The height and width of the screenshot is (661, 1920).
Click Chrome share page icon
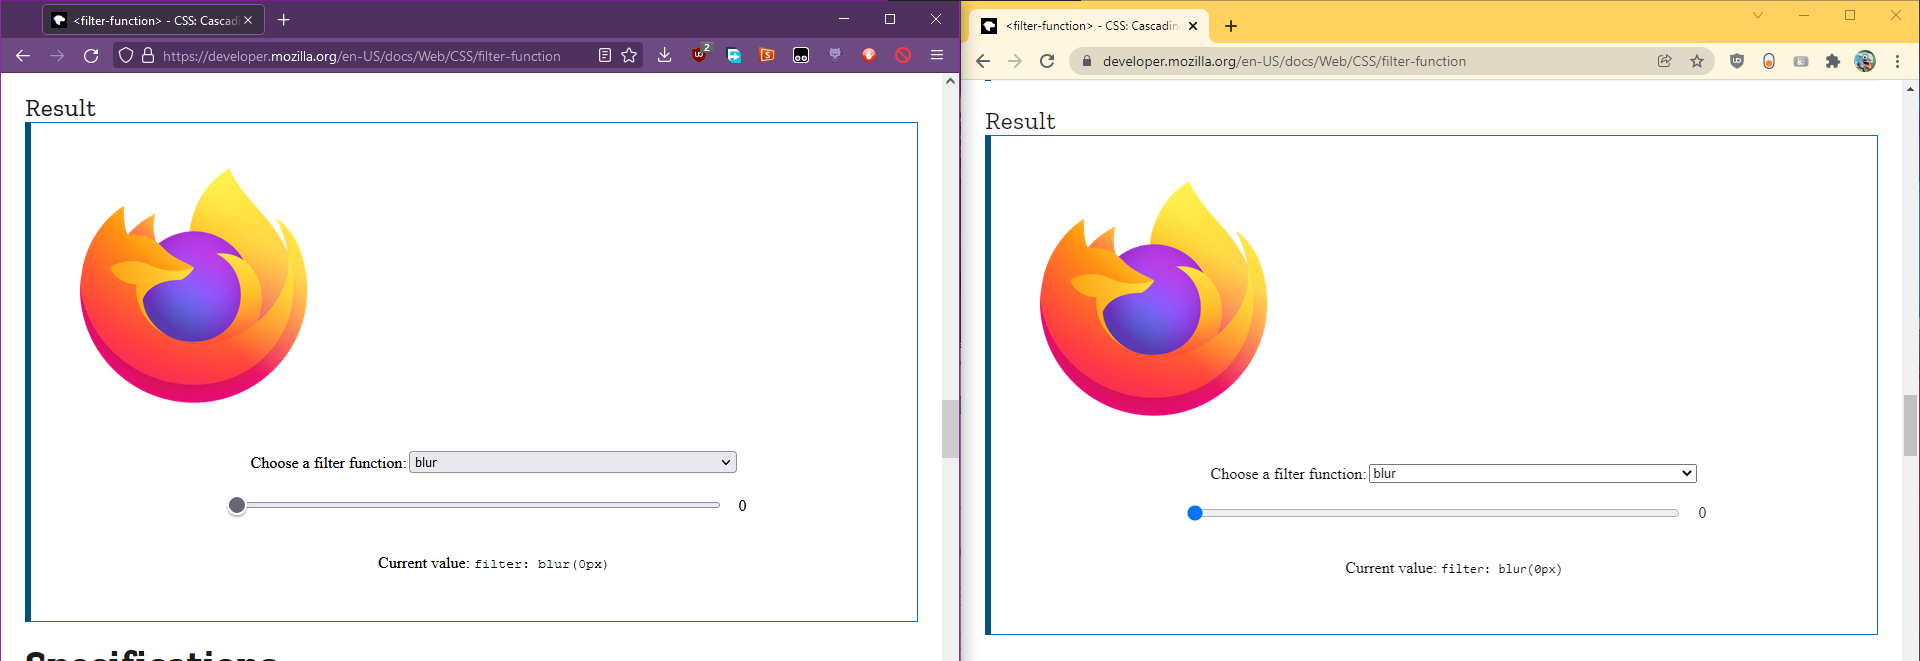tap(1665, 61)
